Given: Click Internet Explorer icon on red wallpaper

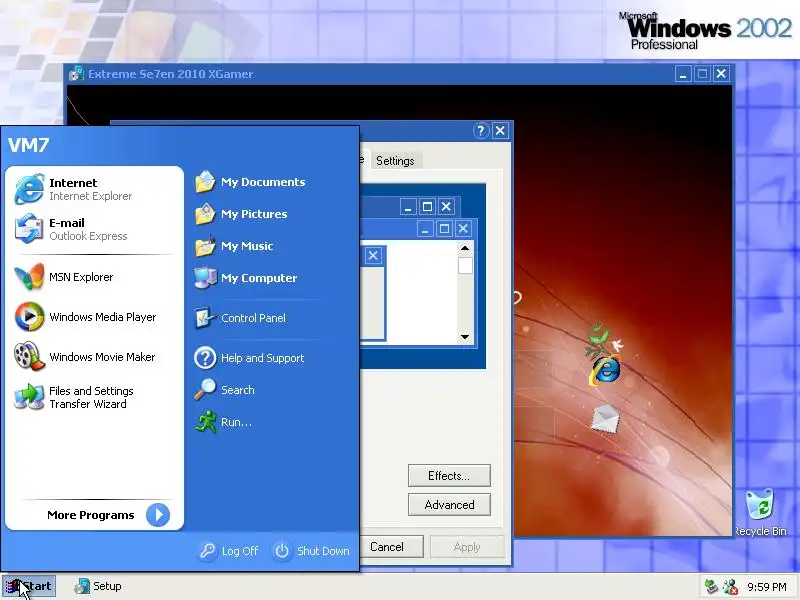Looking at the screenshot, I should point(606,370).
